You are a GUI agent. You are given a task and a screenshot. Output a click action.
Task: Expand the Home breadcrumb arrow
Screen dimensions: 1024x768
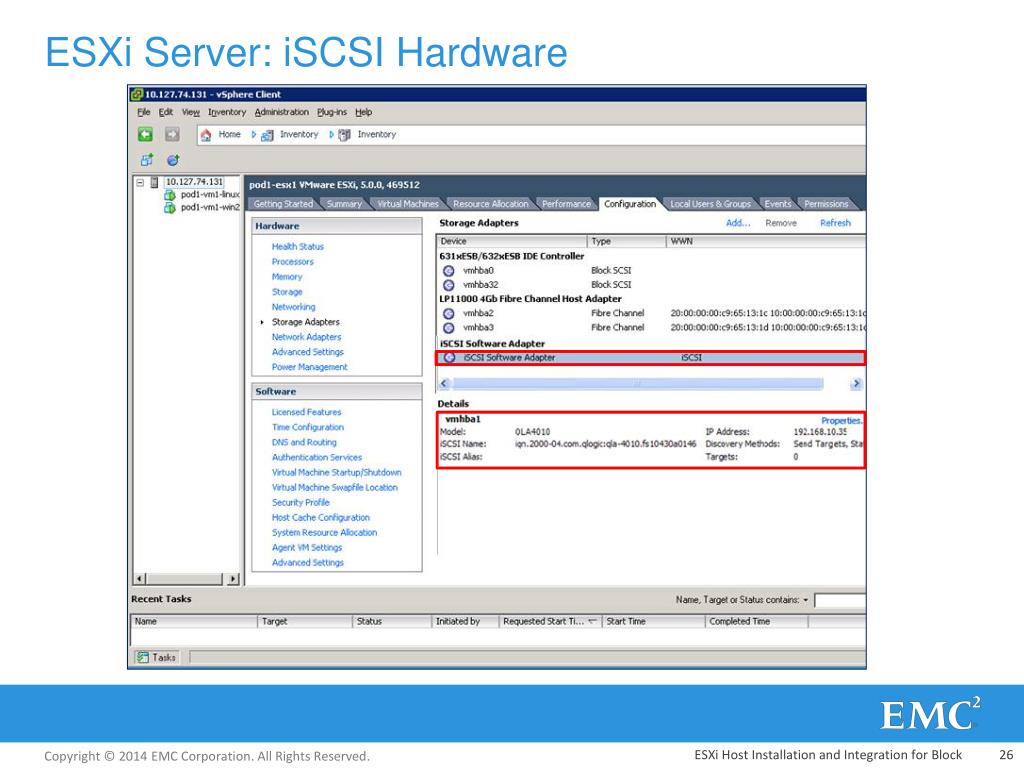click(x=253, y=135)
